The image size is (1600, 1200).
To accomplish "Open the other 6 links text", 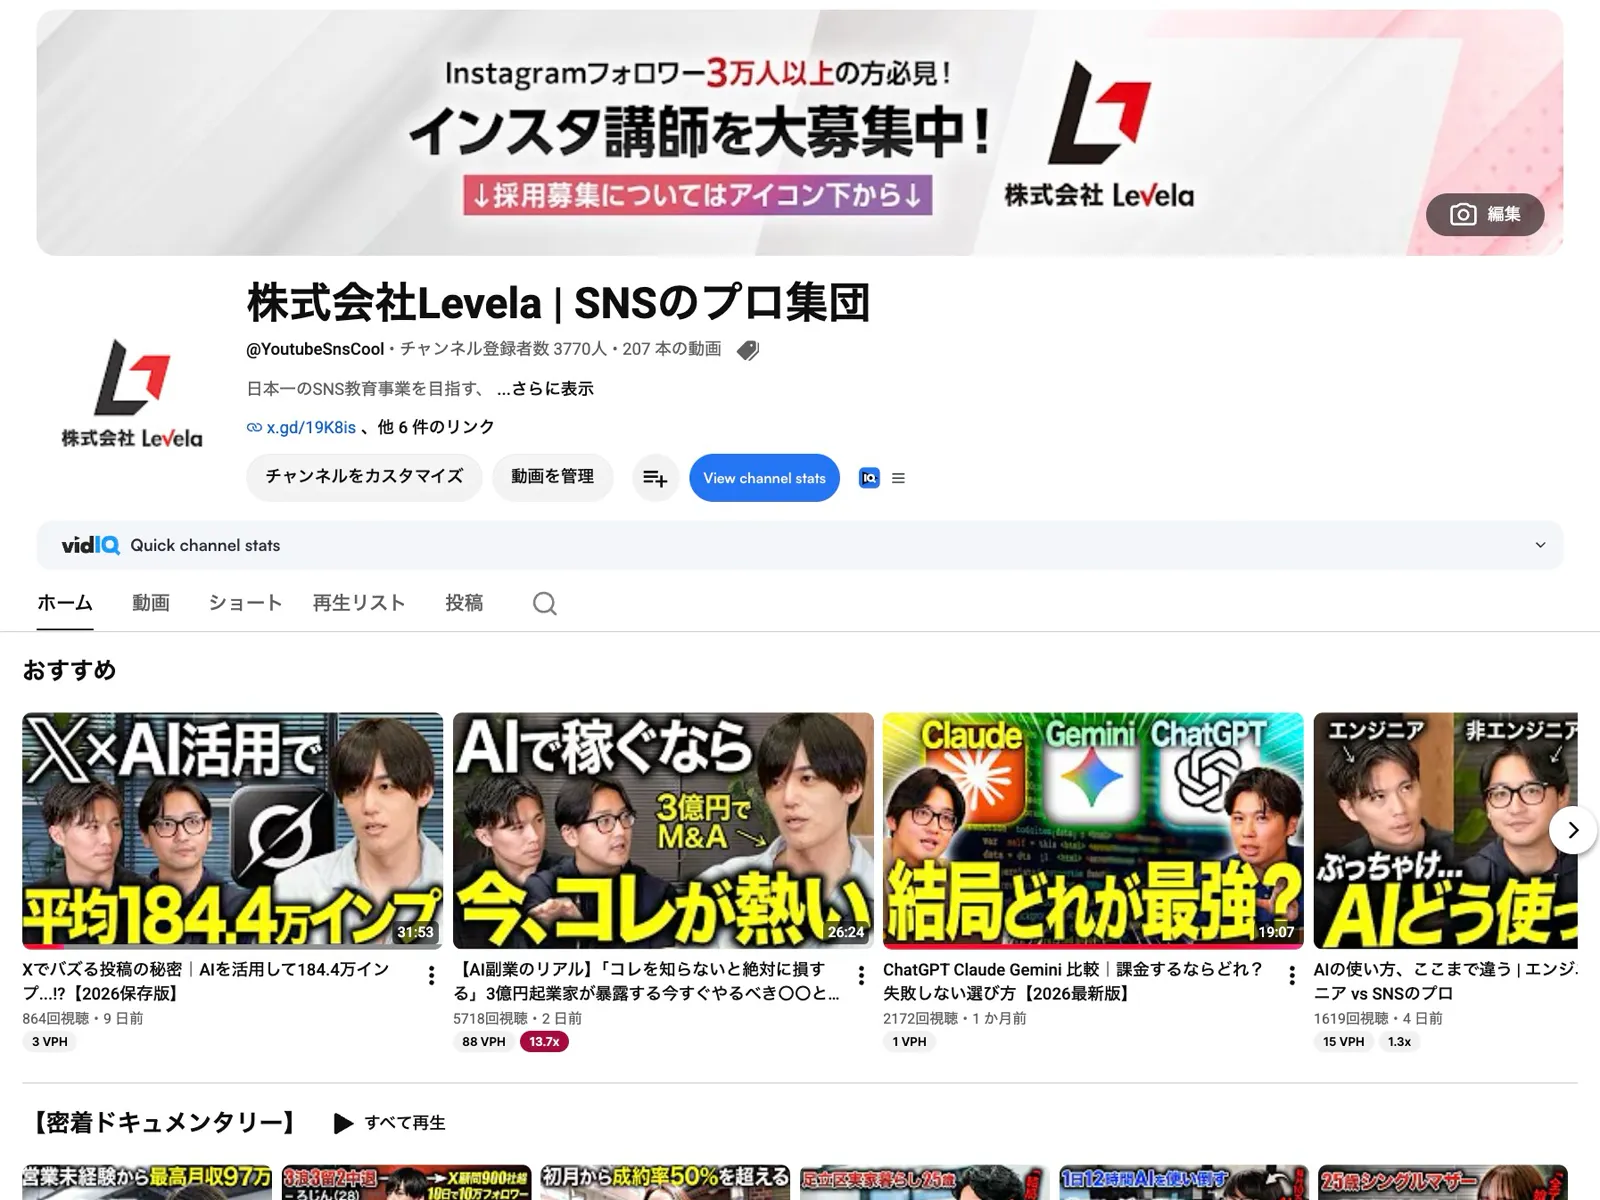I will point(436,427).
